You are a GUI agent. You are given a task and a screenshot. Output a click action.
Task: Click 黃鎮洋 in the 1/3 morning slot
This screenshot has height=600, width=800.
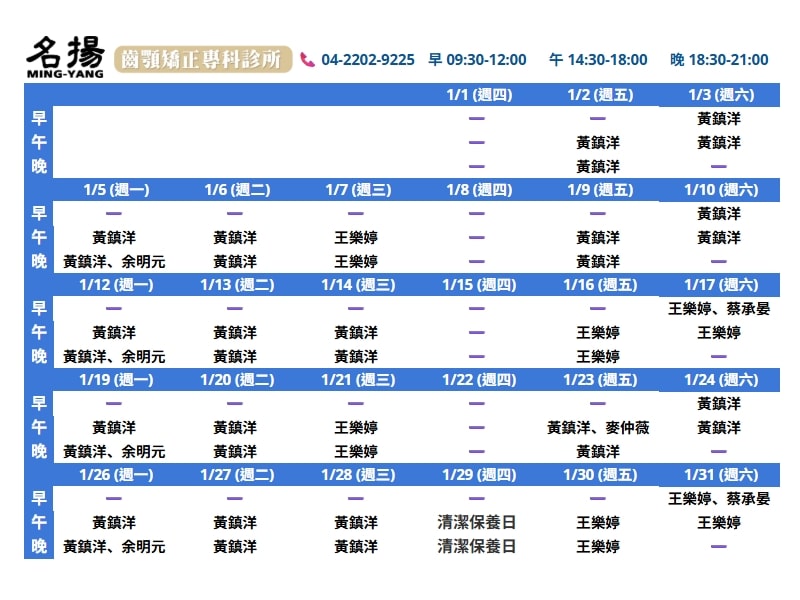[x=719, y=118]
